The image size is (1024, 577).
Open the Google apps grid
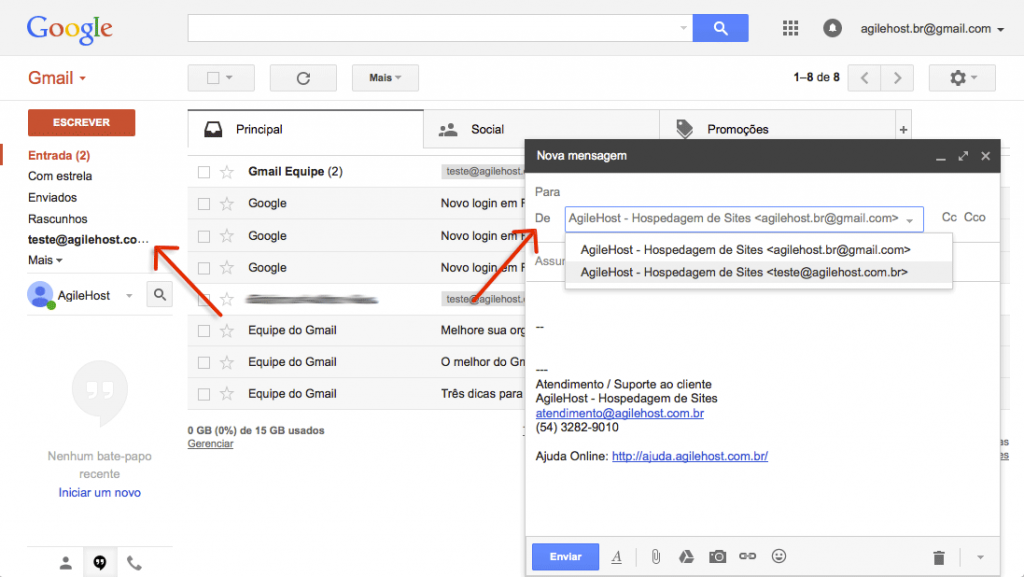click(790, 28)
